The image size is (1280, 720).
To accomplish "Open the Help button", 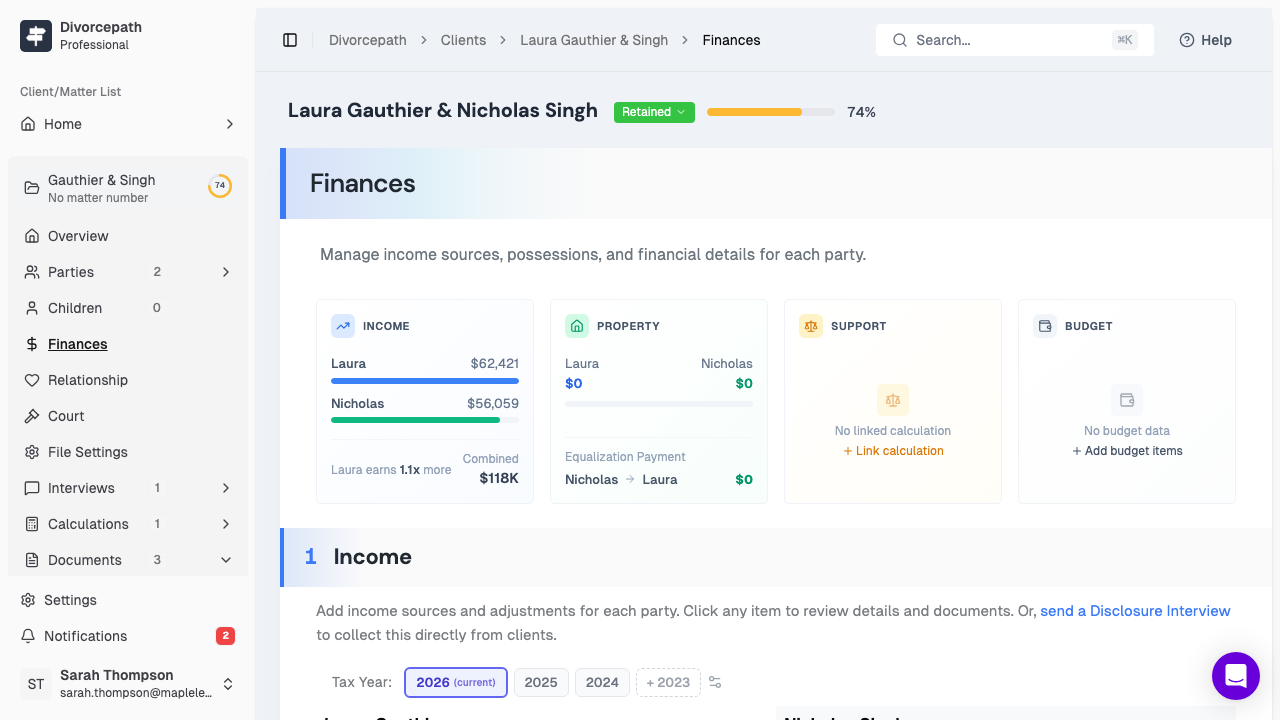I will click(1205, 40).
